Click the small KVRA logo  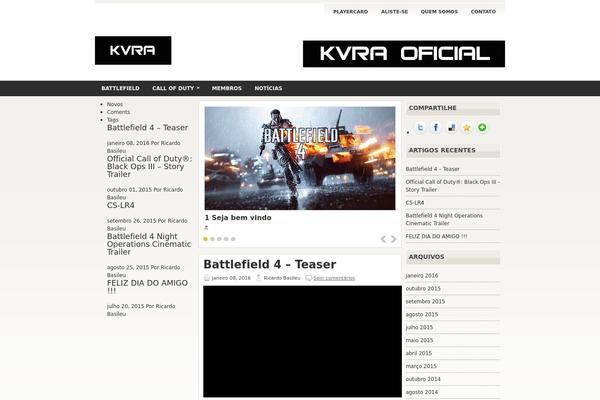[x=133, y=51]
